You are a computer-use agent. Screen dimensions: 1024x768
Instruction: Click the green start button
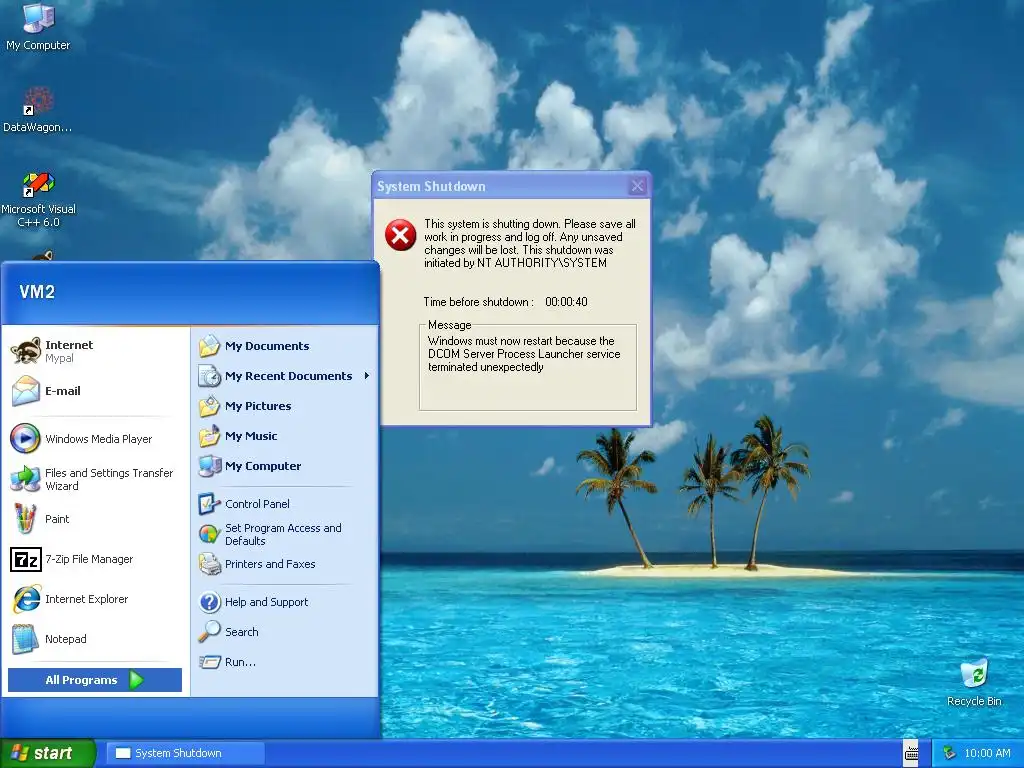tap(48, 753)
